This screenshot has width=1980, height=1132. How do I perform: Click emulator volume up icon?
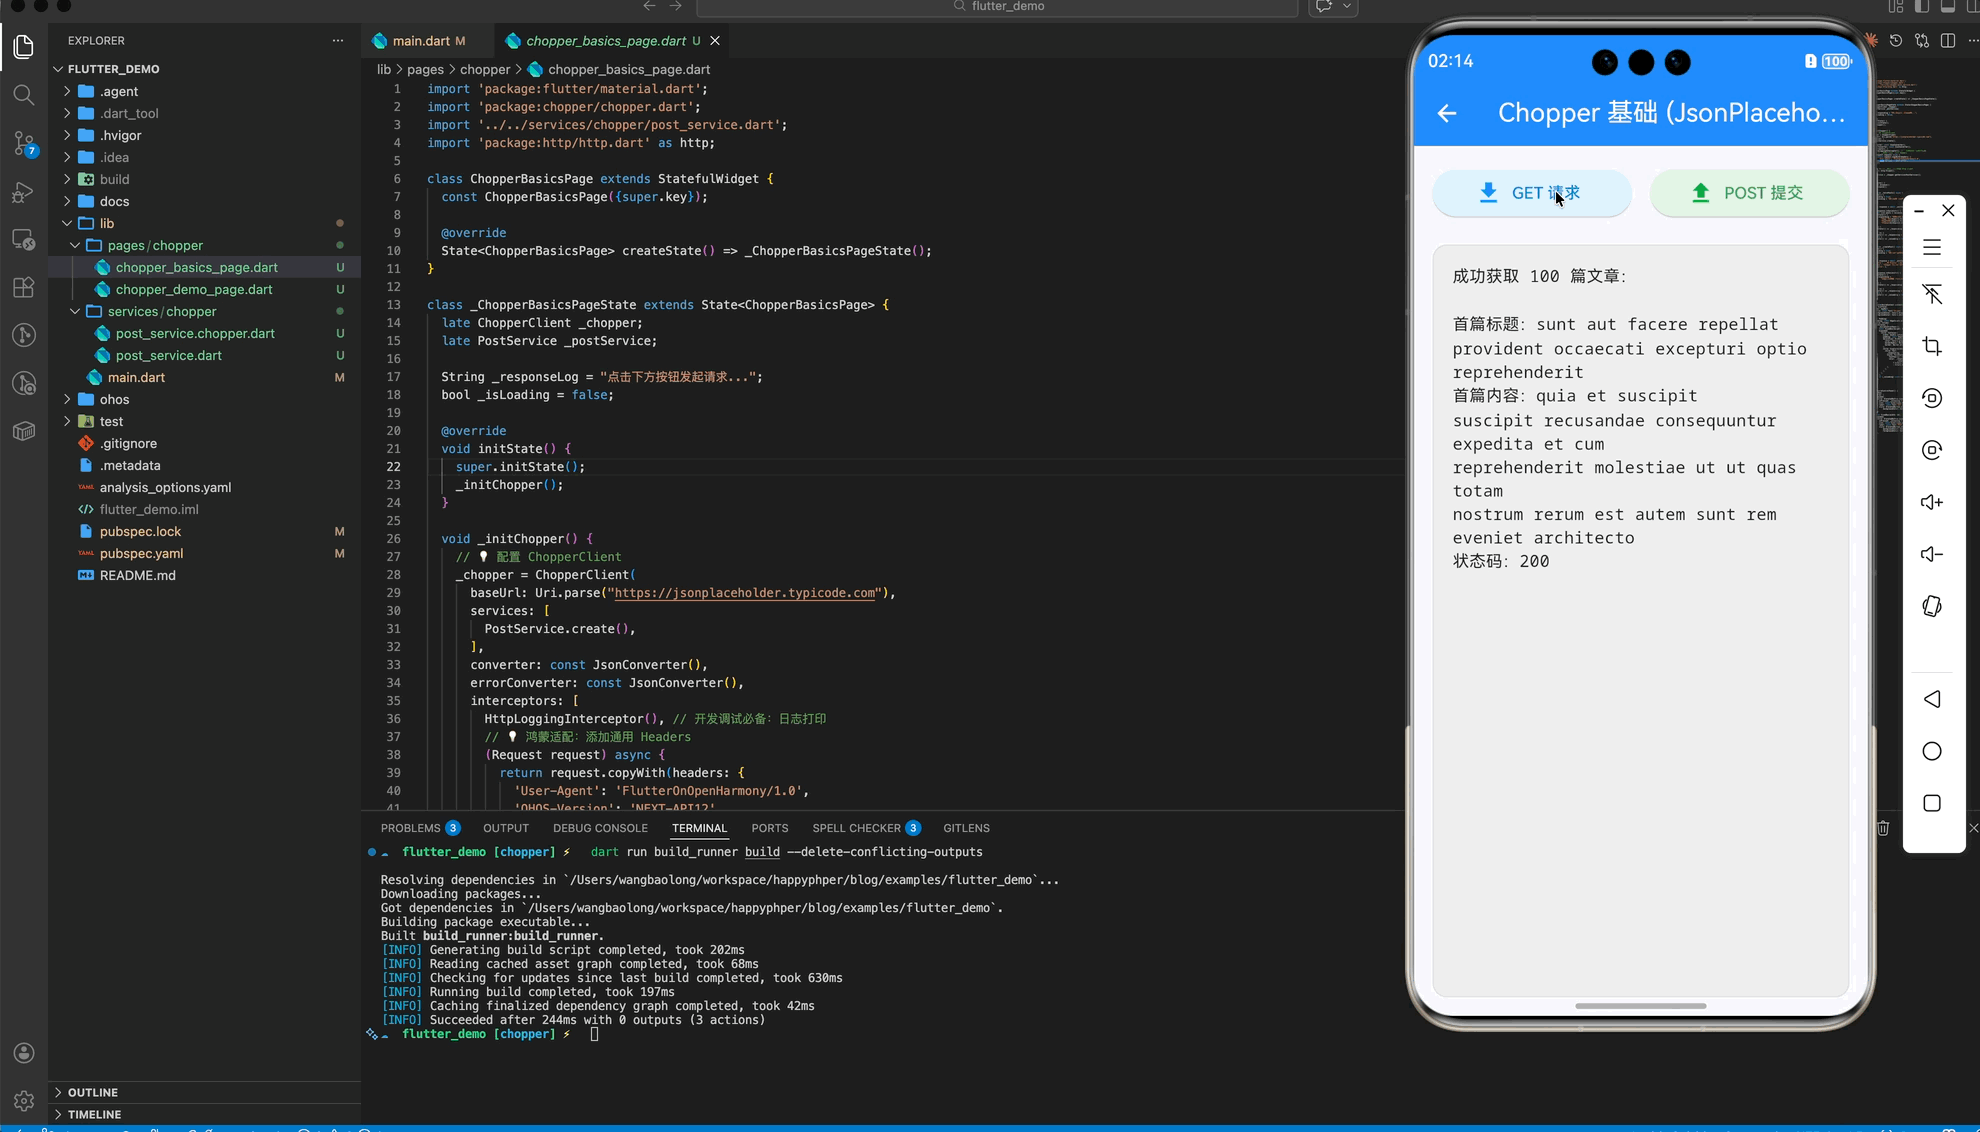point(1932,502)
